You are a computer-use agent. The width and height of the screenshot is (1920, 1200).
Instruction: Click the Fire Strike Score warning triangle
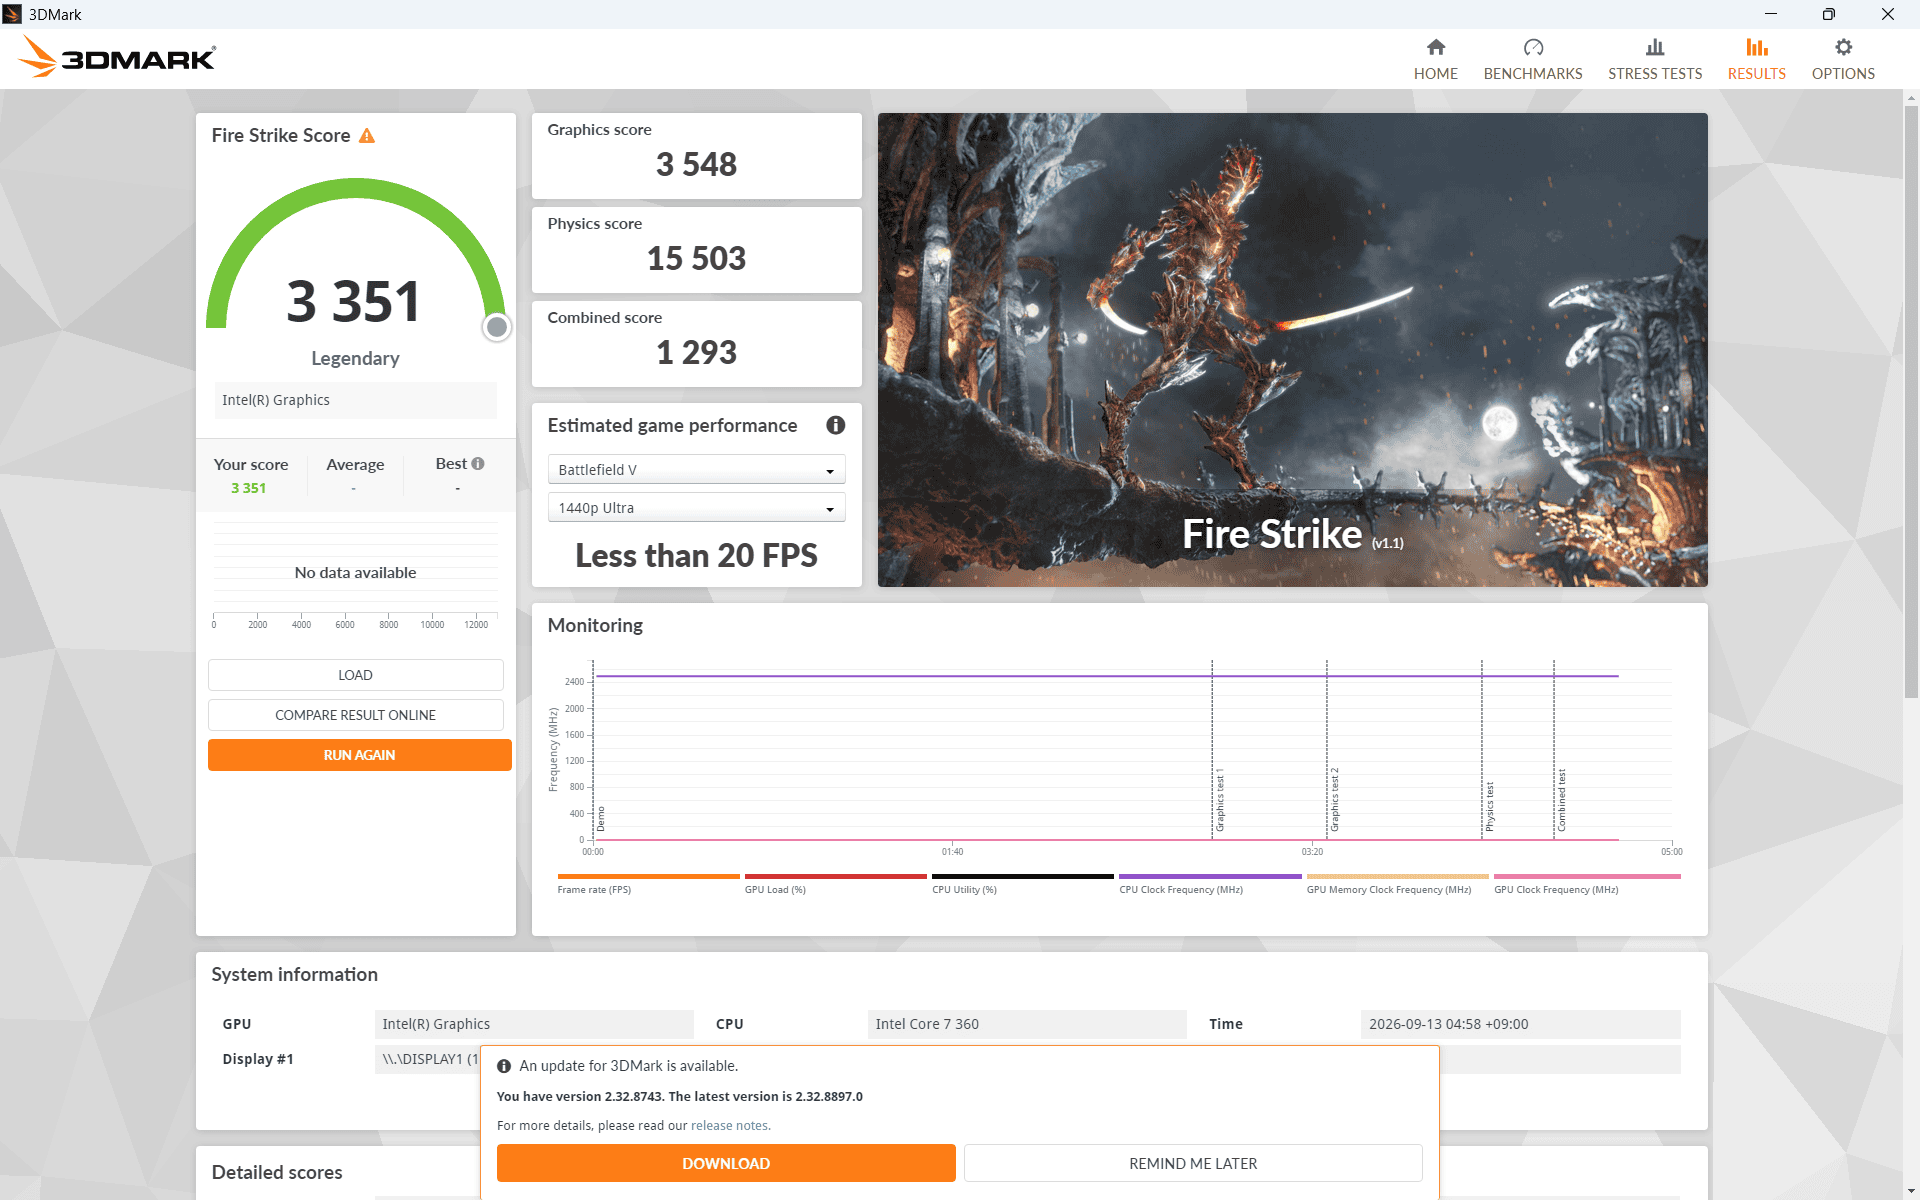point(367,136)
